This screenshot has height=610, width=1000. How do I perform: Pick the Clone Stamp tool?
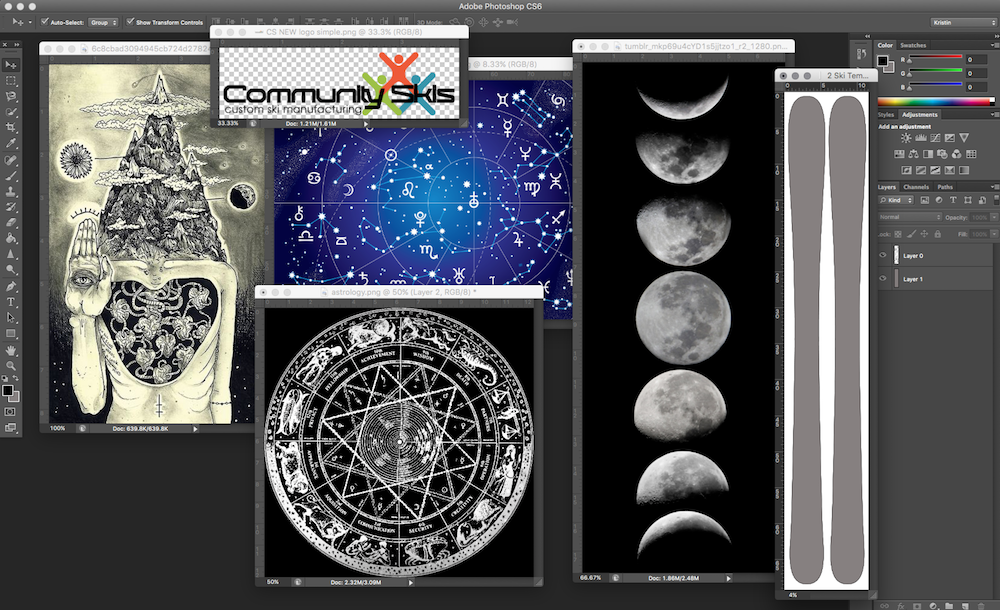(11, 191)
